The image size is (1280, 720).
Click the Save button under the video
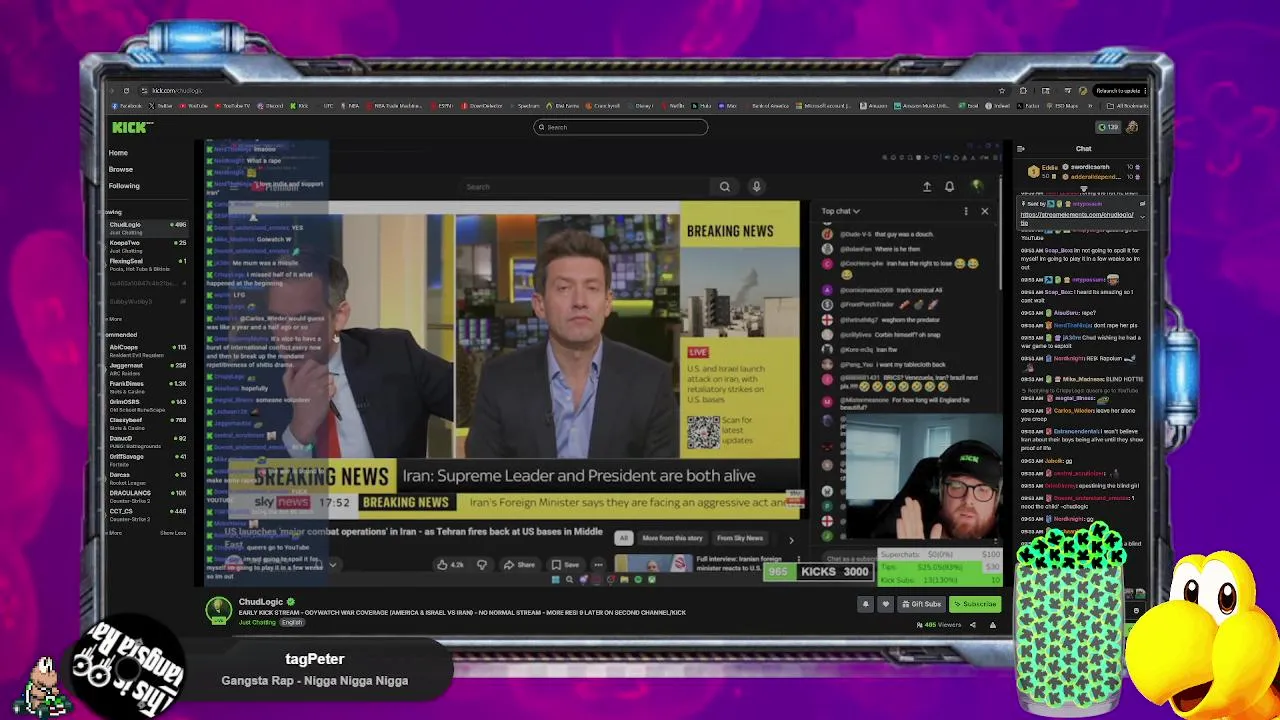[564, 565]
